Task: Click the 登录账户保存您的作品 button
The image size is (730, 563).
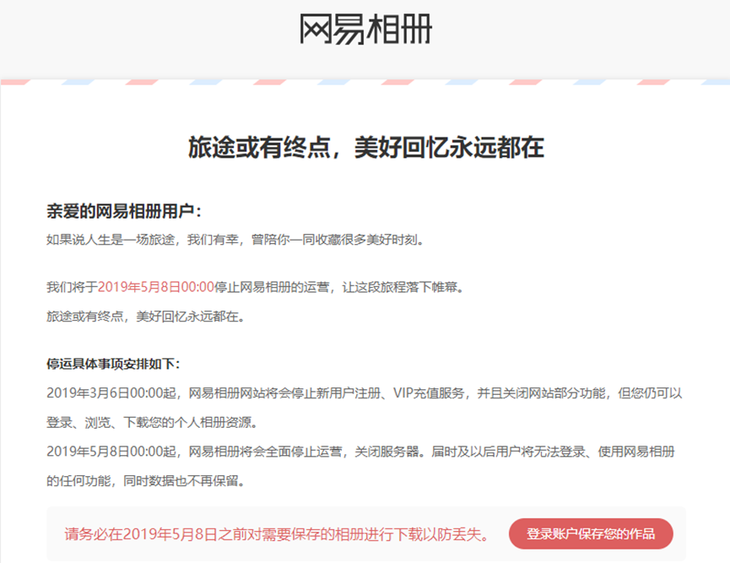Action: click(x=591, y=534)
